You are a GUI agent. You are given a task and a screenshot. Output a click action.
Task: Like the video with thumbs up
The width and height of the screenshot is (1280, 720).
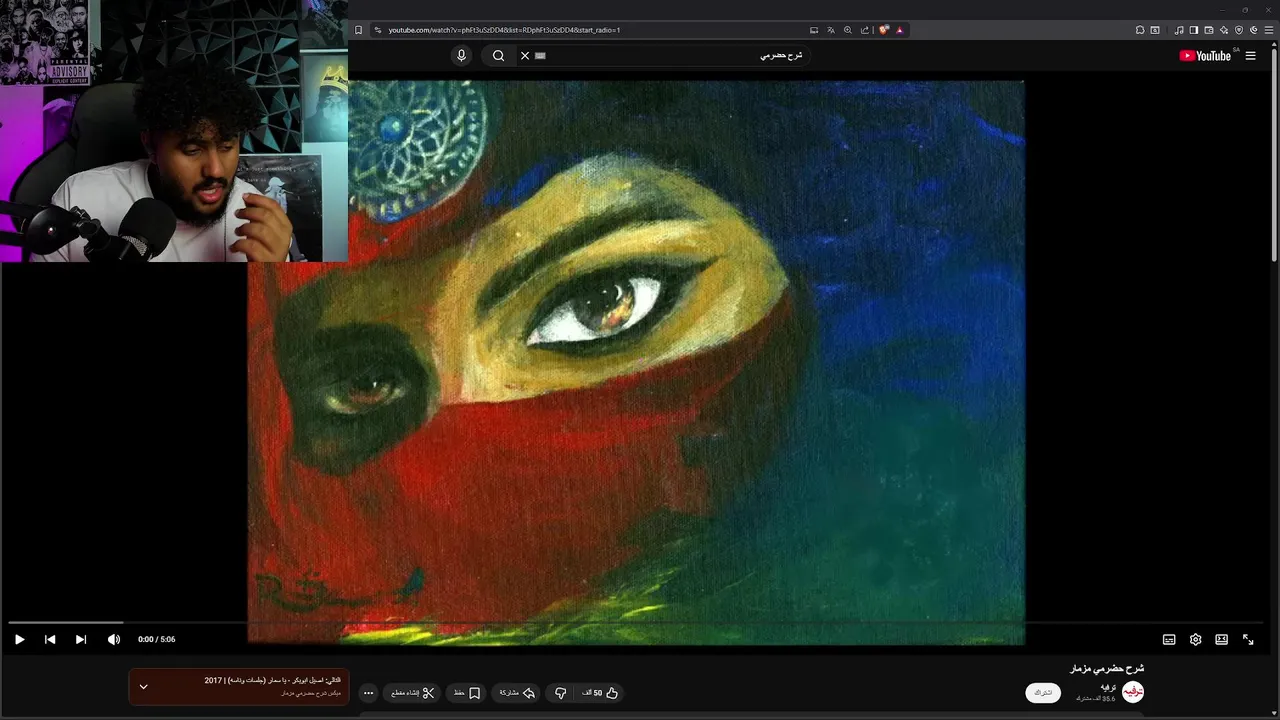coord(601,692)
